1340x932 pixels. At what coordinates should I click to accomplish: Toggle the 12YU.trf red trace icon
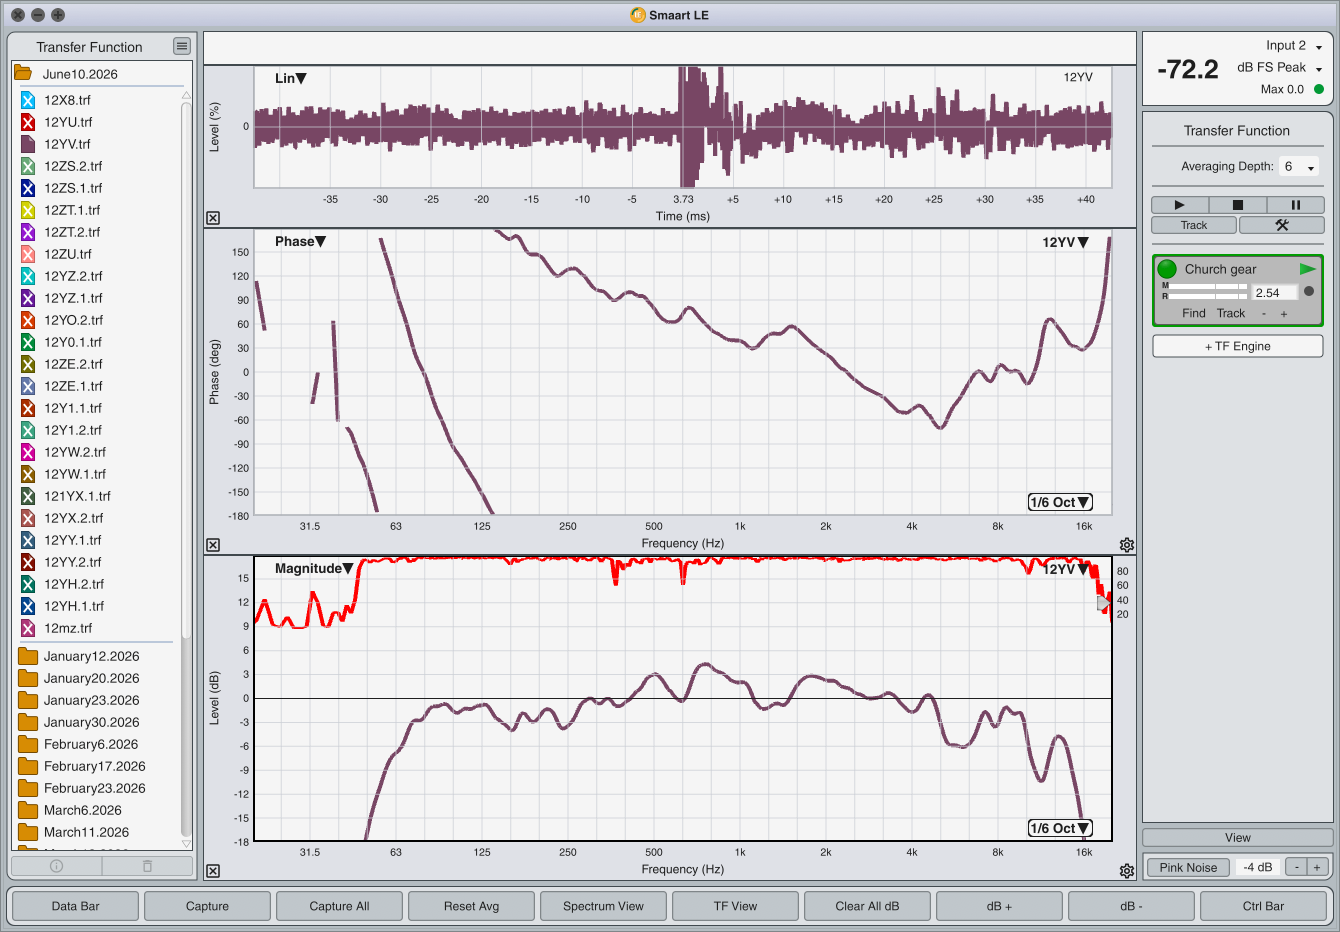pos(28,122)
